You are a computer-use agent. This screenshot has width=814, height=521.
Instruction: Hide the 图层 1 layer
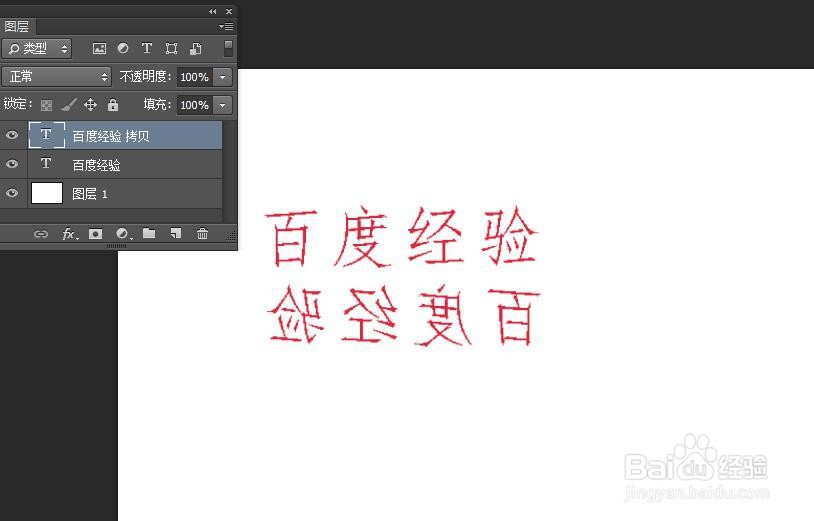pos(12,193)
